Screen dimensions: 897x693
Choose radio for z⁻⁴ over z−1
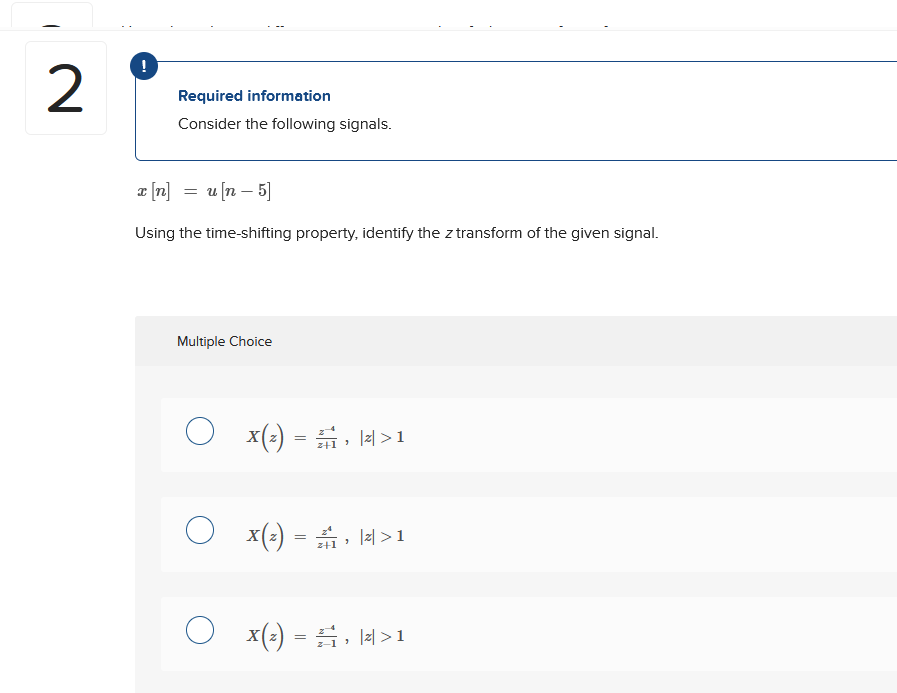click(x=200, y=630)
